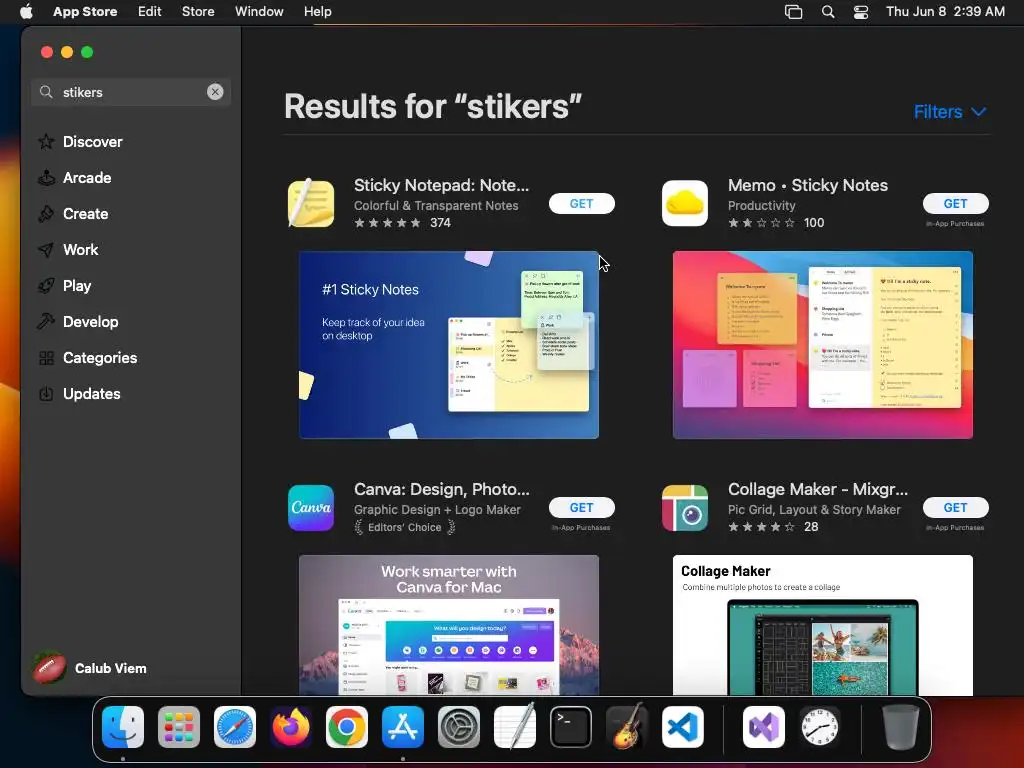Open Sticky Notepad app icon
The image size is (1024, 768).
(311, 203)
